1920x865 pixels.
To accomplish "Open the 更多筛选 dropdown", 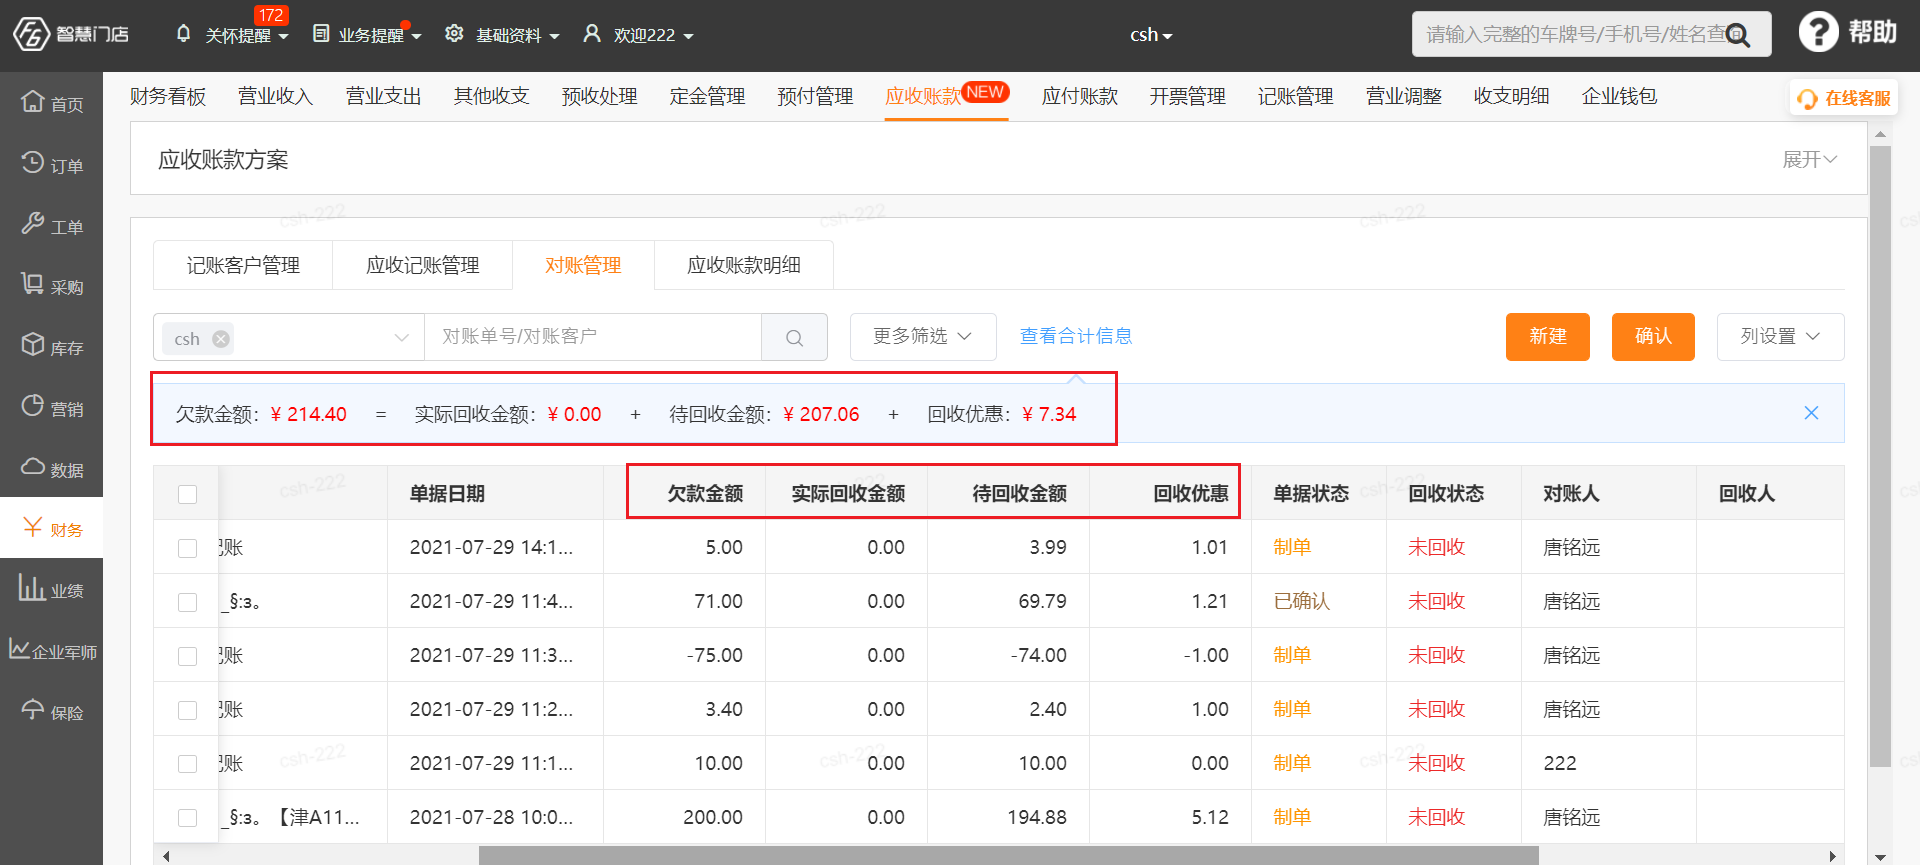I will click(922, 337).
